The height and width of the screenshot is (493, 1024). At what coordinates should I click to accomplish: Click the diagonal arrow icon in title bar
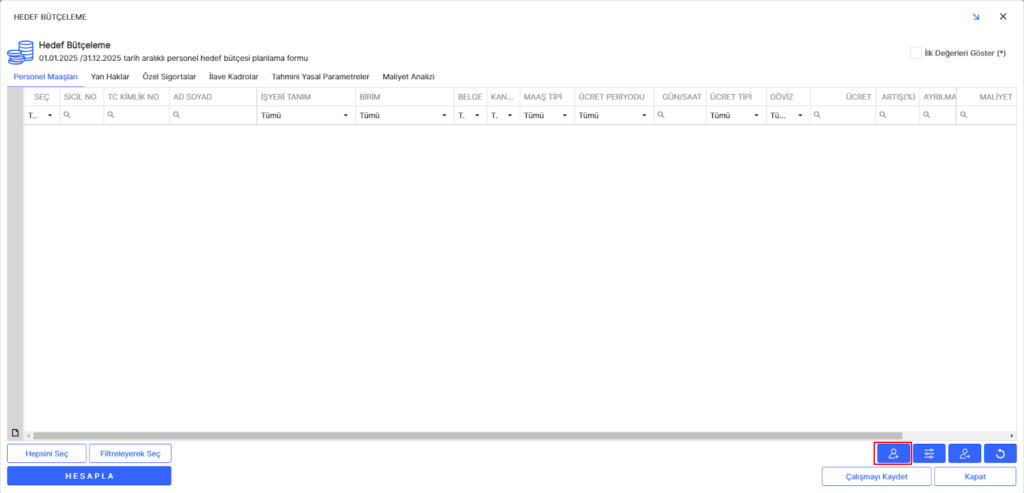[x=976, y=17]
